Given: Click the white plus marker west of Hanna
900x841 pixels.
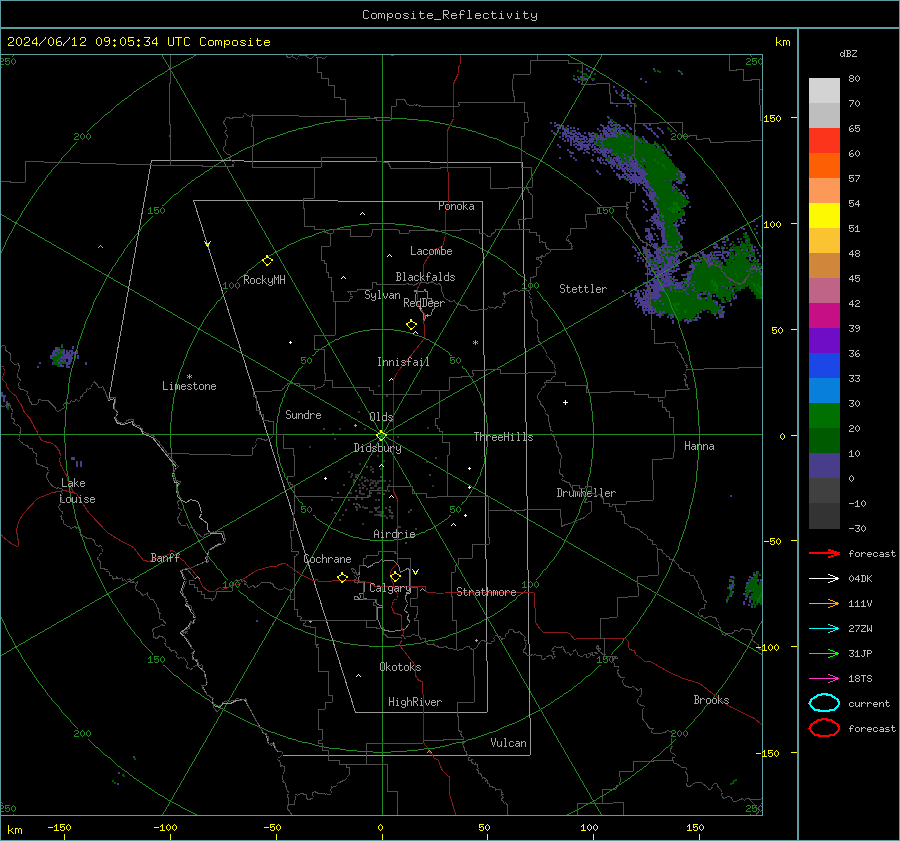Looking at the screenshot, I should (565, 402).
